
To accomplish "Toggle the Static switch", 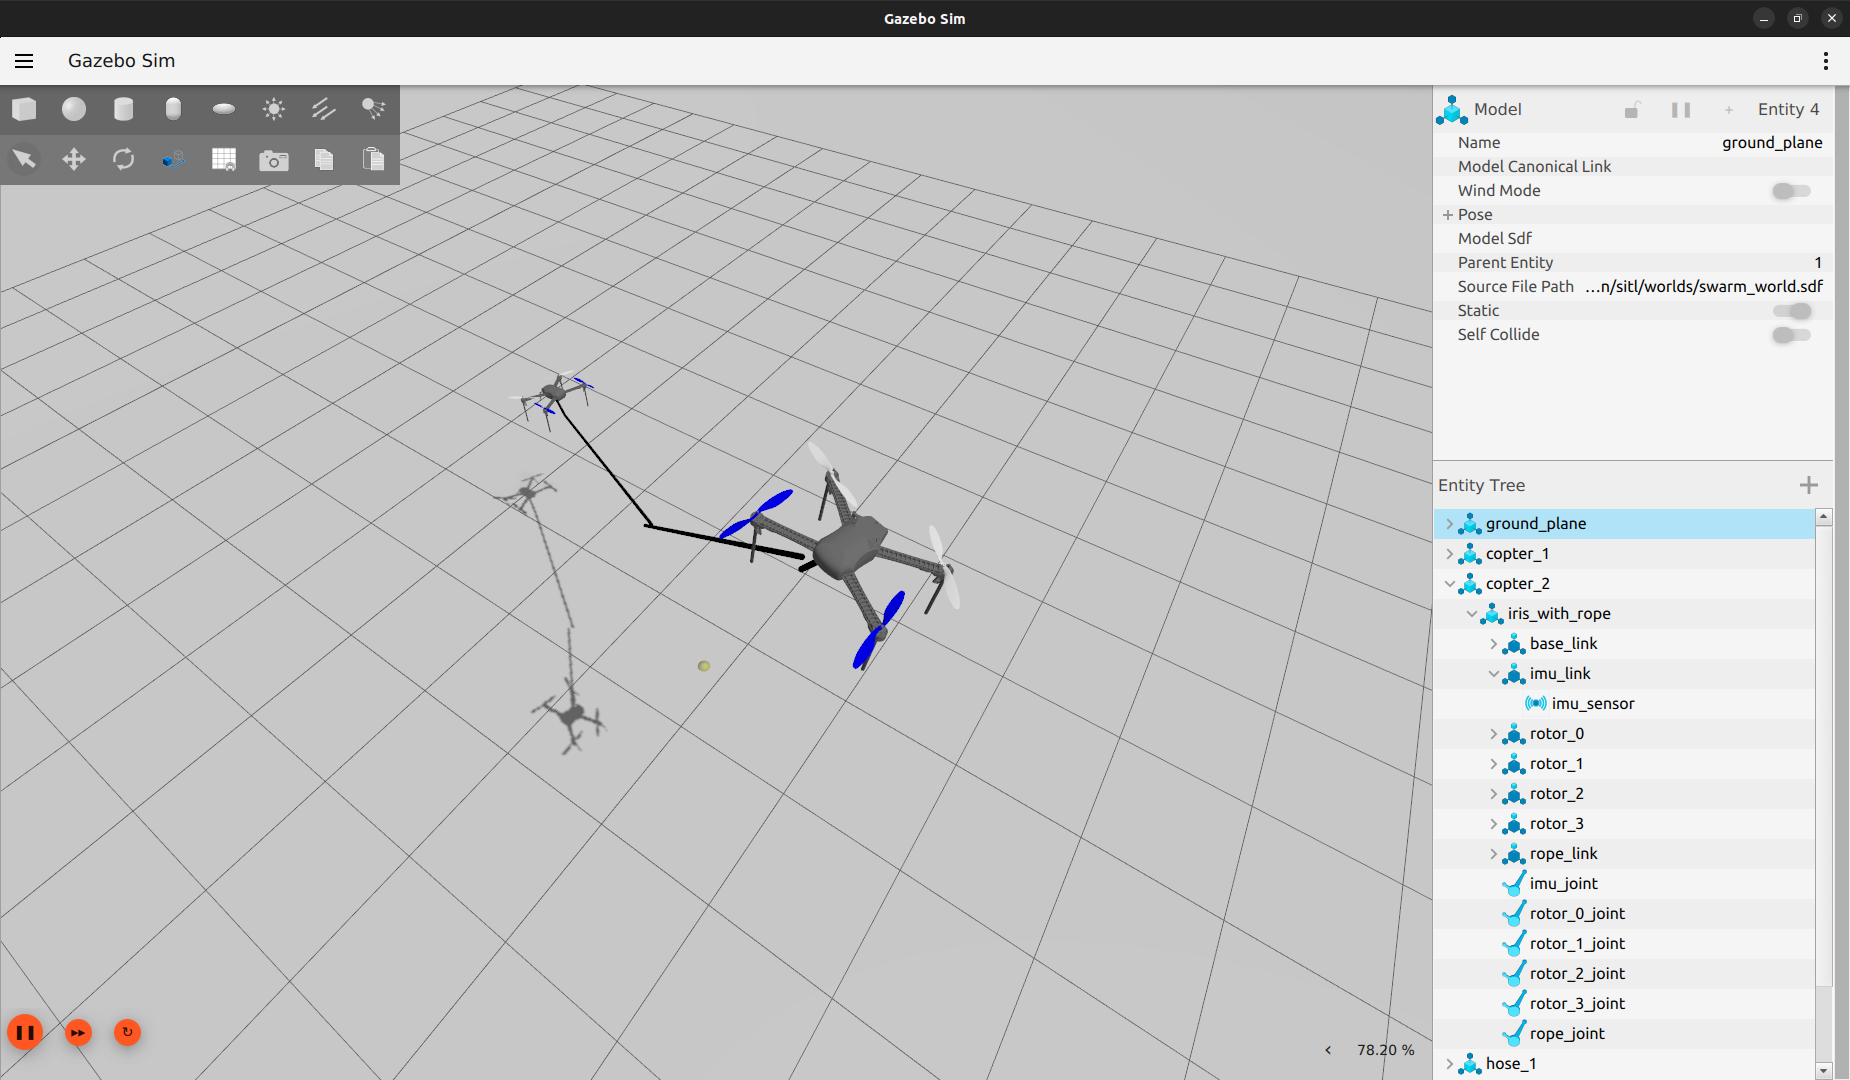I will click(x=1790, y=311).
